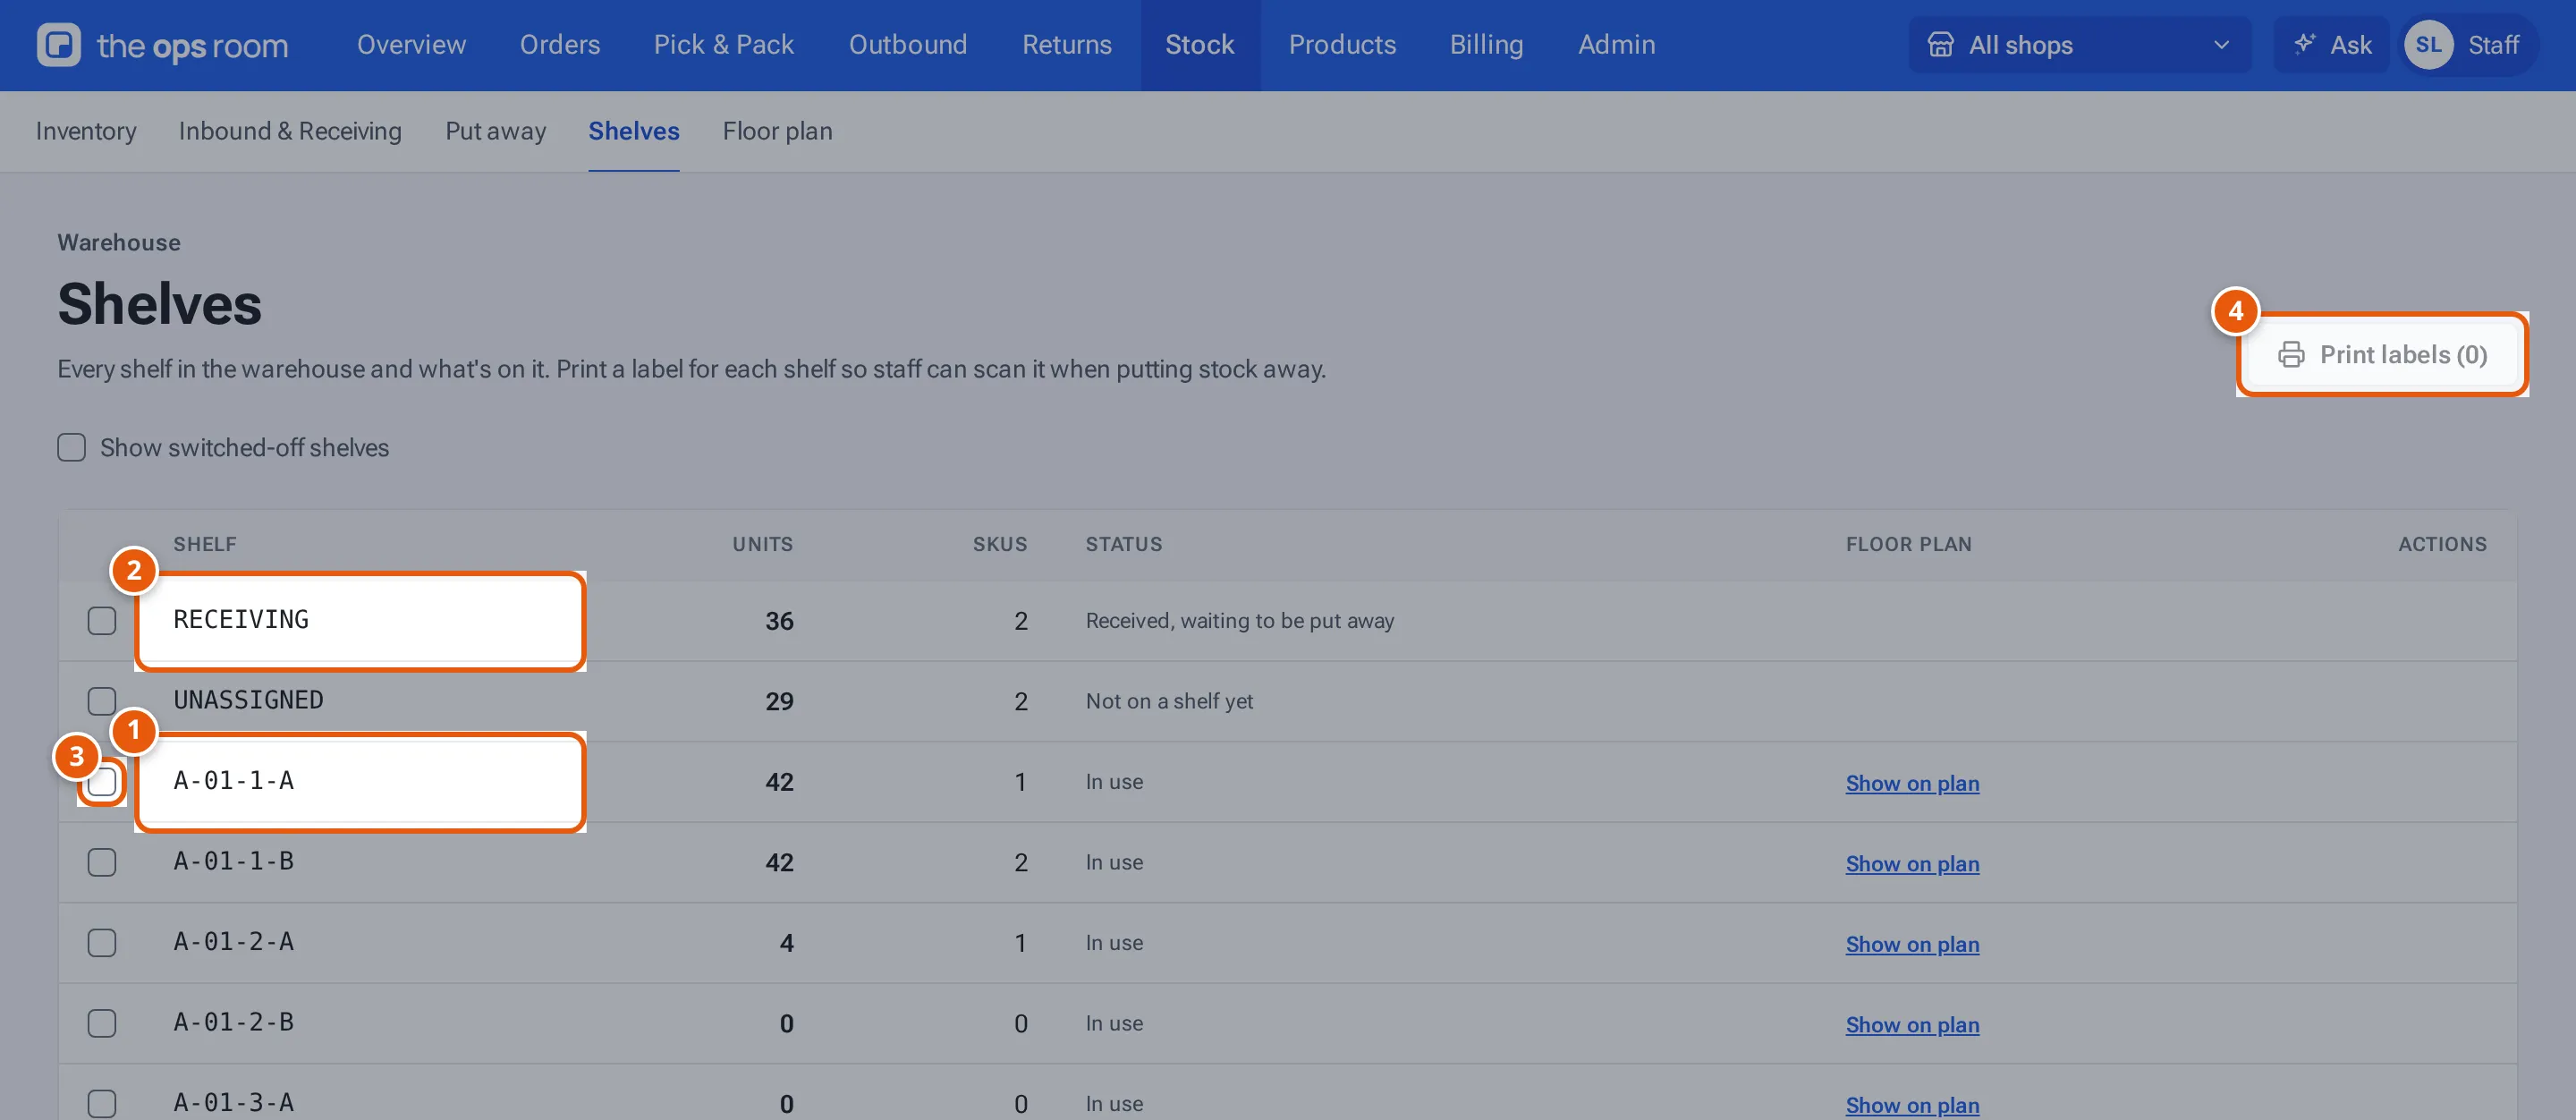Open Pick & Pack in navigation
The width and height of the screenshot is (2576, 1120).
(724, 45)
